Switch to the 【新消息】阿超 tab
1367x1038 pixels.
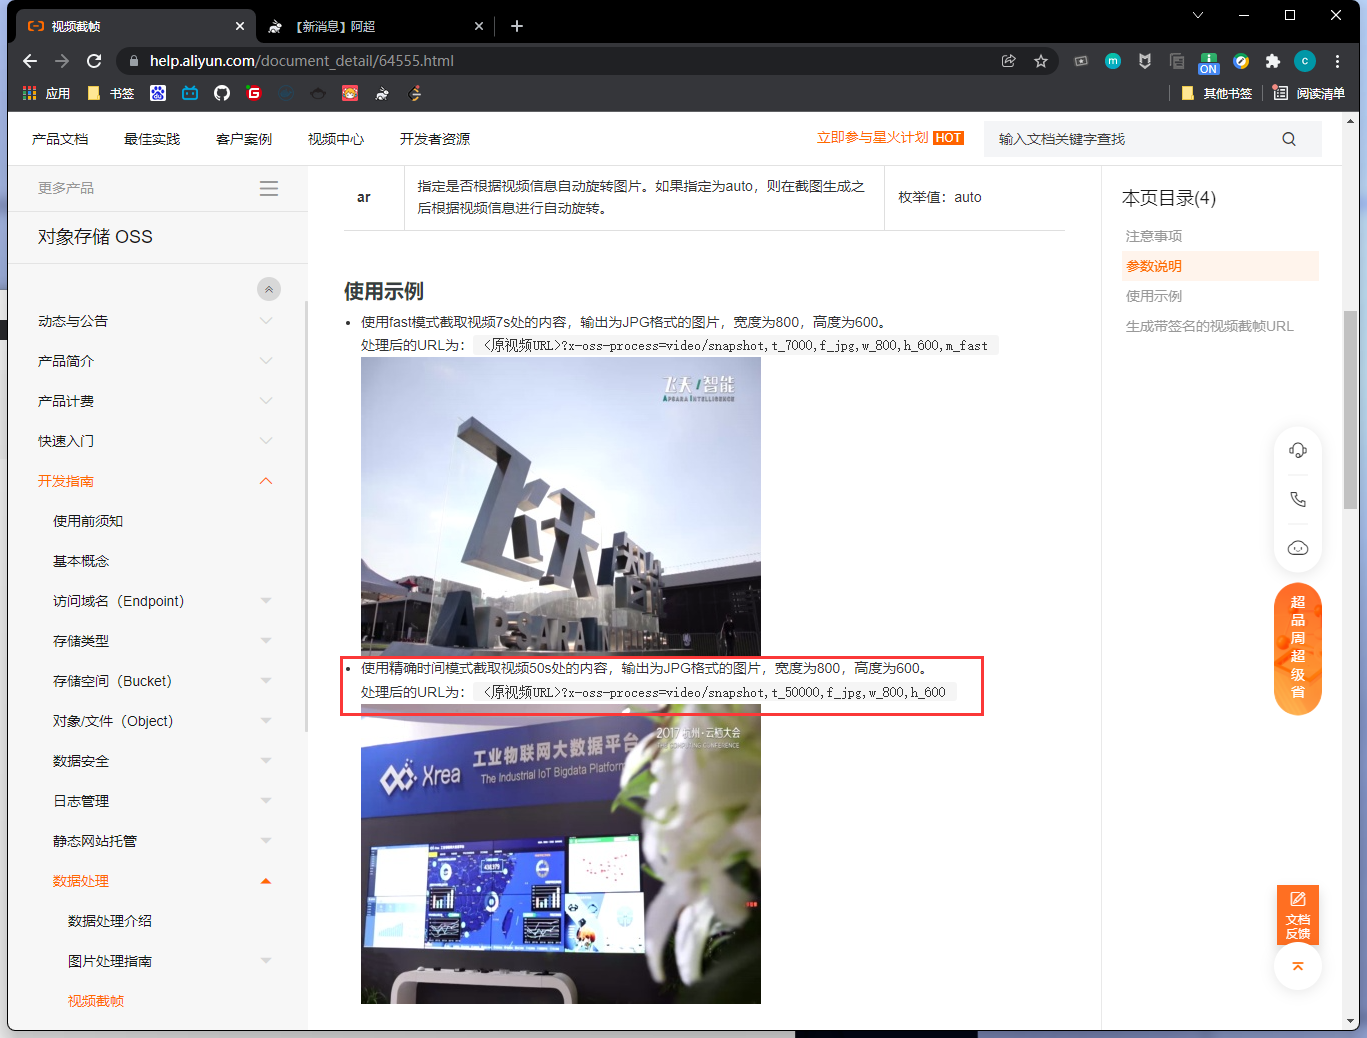point(370,26)
